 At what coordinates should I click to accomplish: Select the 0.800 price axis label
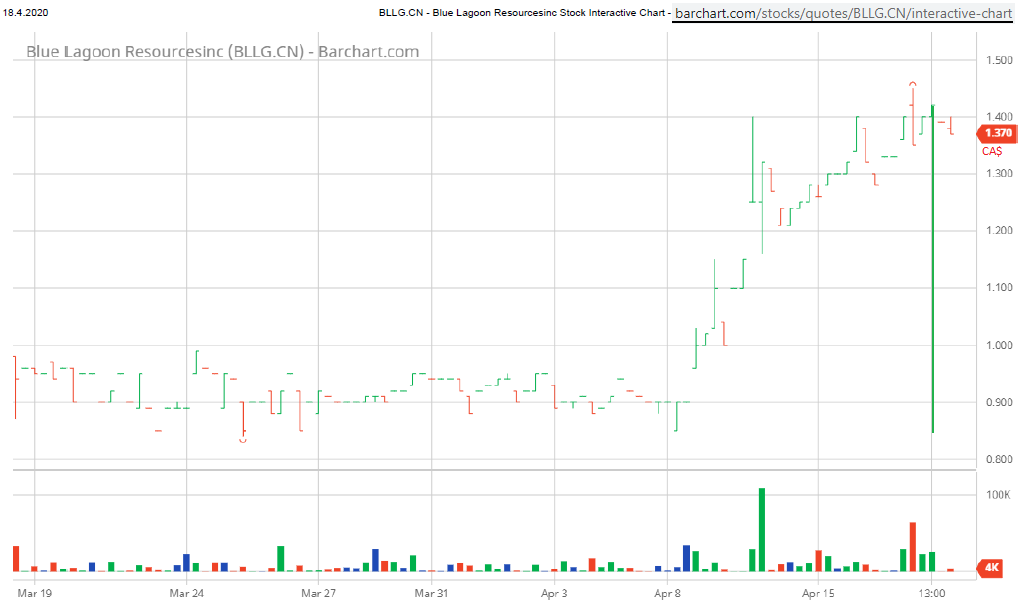tap(998, 459)
